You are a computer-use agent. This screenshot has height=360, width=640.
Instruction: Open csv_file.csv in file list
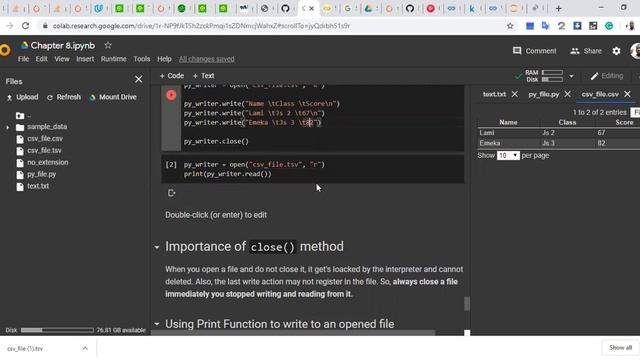pos(45,139)
